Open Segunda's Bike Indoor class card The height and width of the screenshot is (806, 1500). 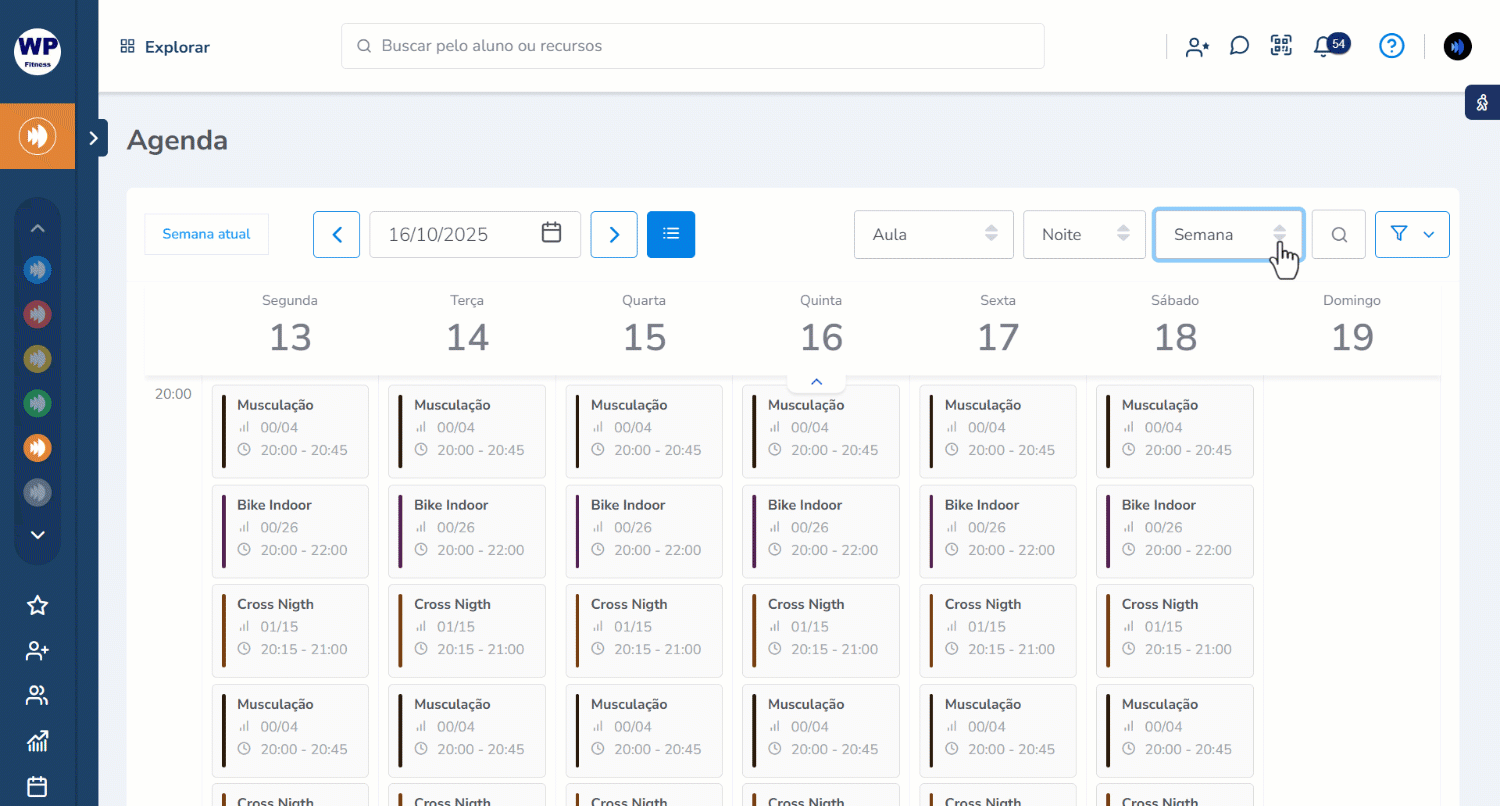tap(290, 531)
